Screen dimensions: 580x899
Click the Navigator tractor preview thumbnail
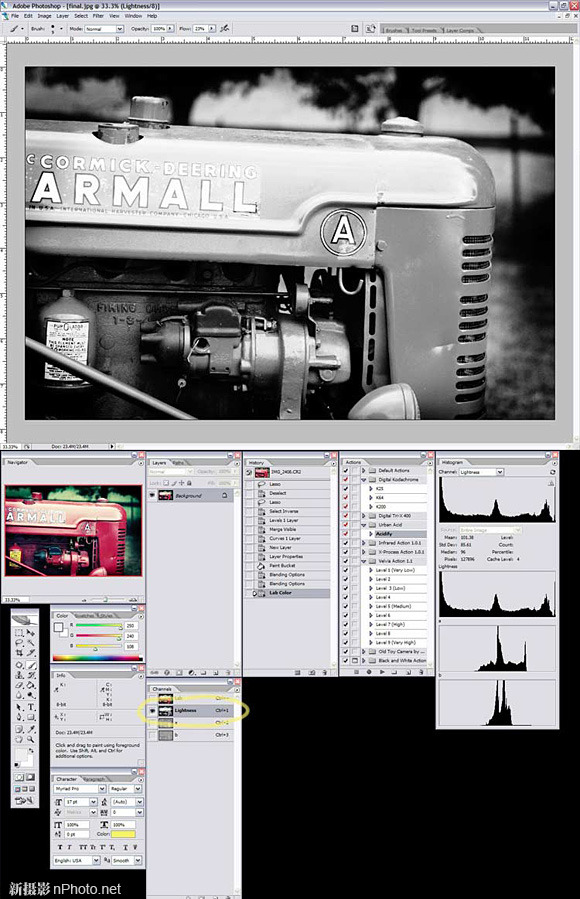click(73, 530)
